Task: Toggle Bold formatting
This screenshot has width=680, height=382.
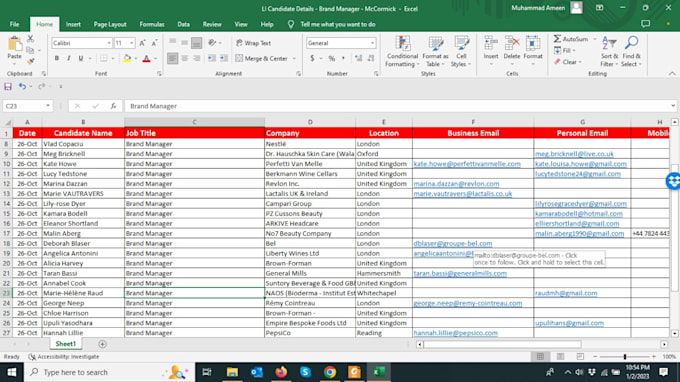Action: (x=57, y=59)
